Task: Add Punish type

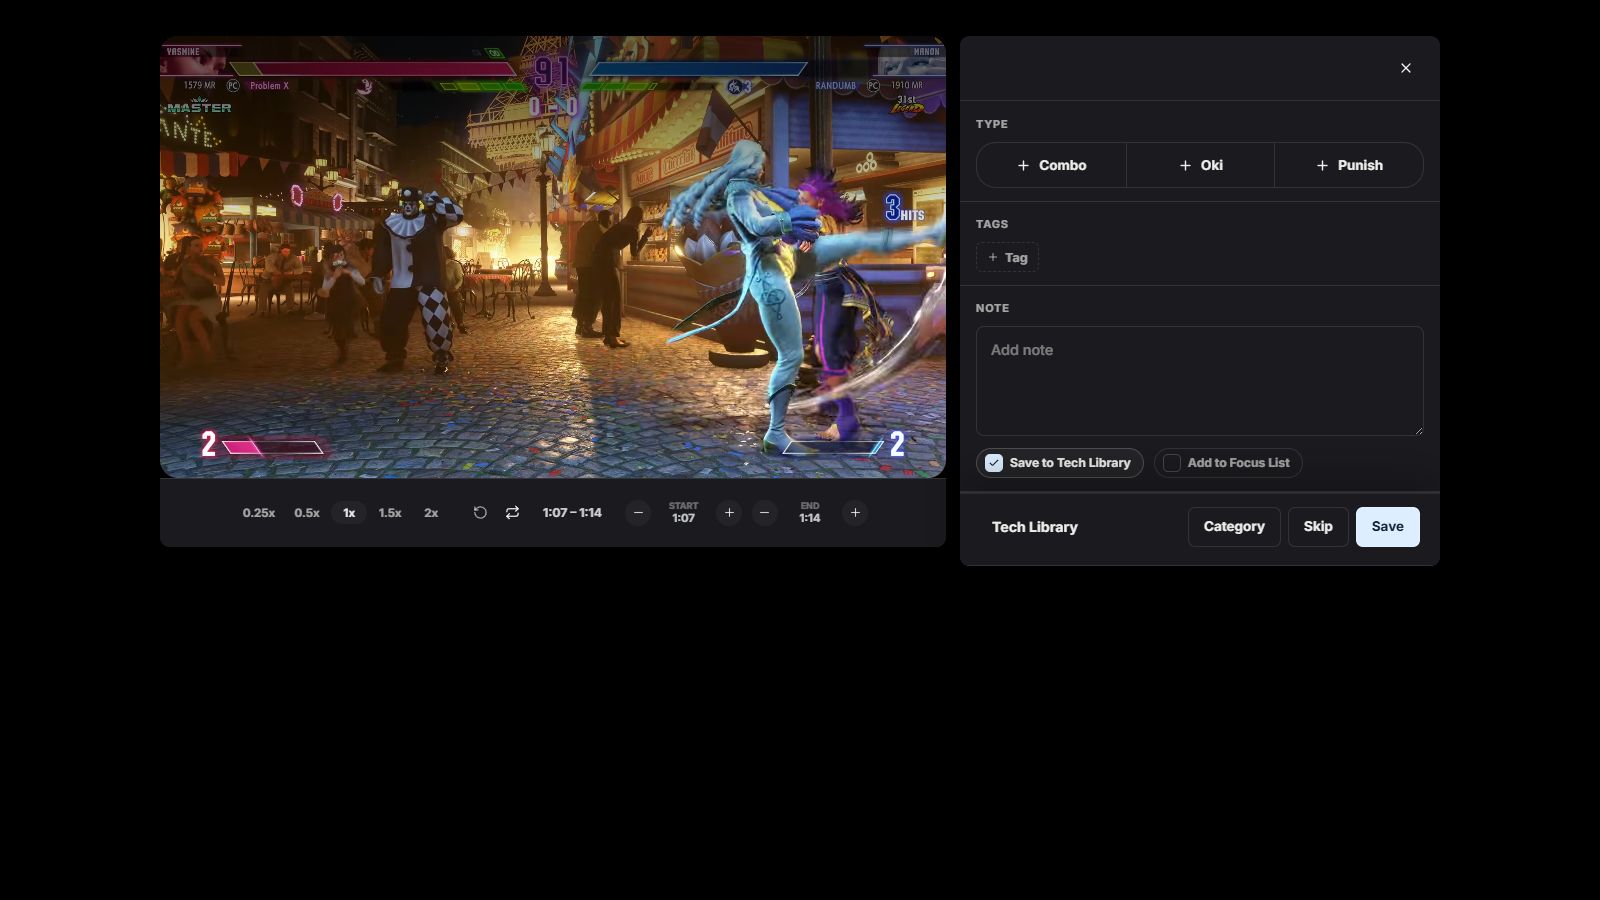Action: (1349, 165)
